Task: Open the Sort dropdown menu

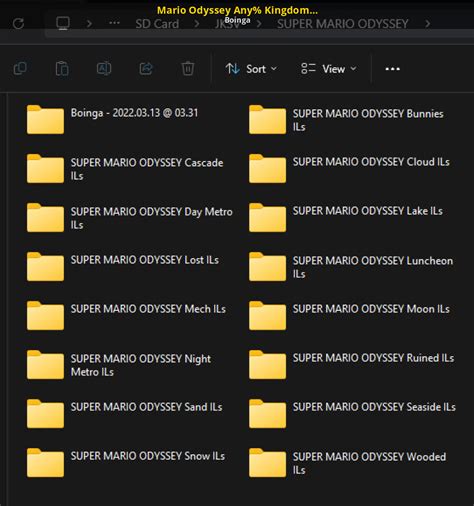Action: click(x=251, y=69)
